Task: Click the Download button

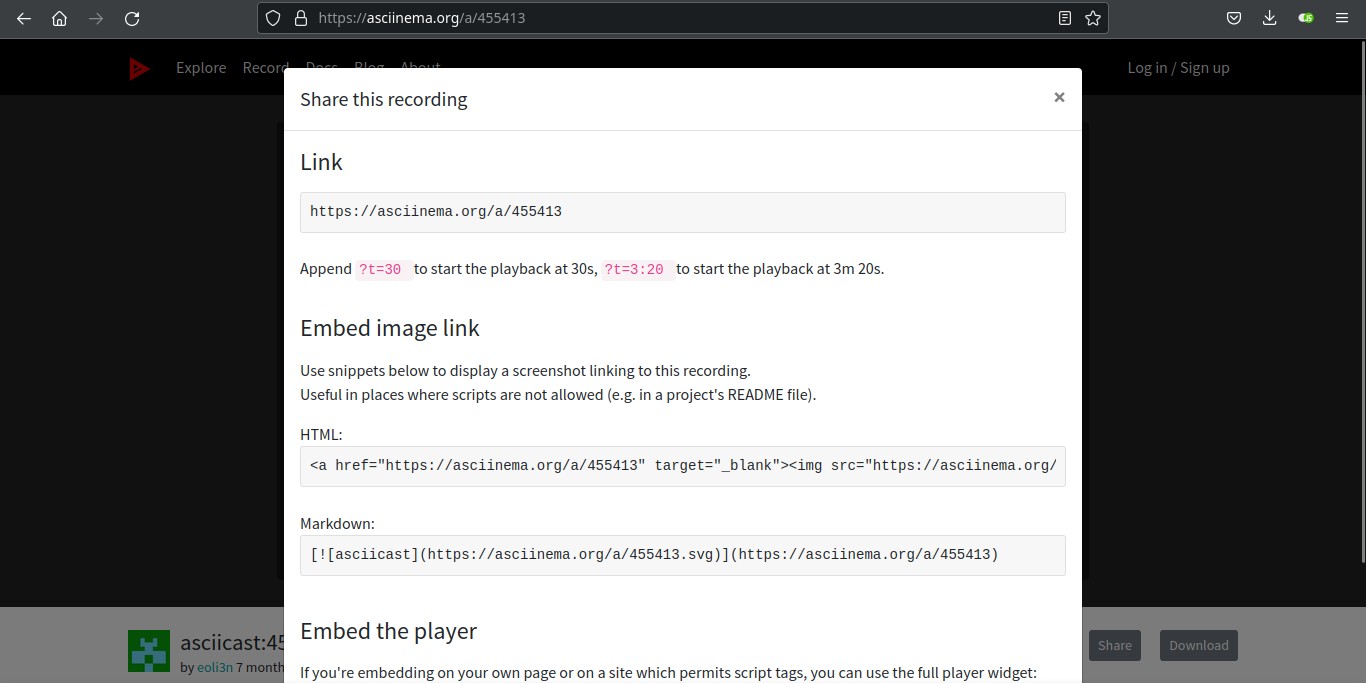Action: click(x=1199, y=645)
